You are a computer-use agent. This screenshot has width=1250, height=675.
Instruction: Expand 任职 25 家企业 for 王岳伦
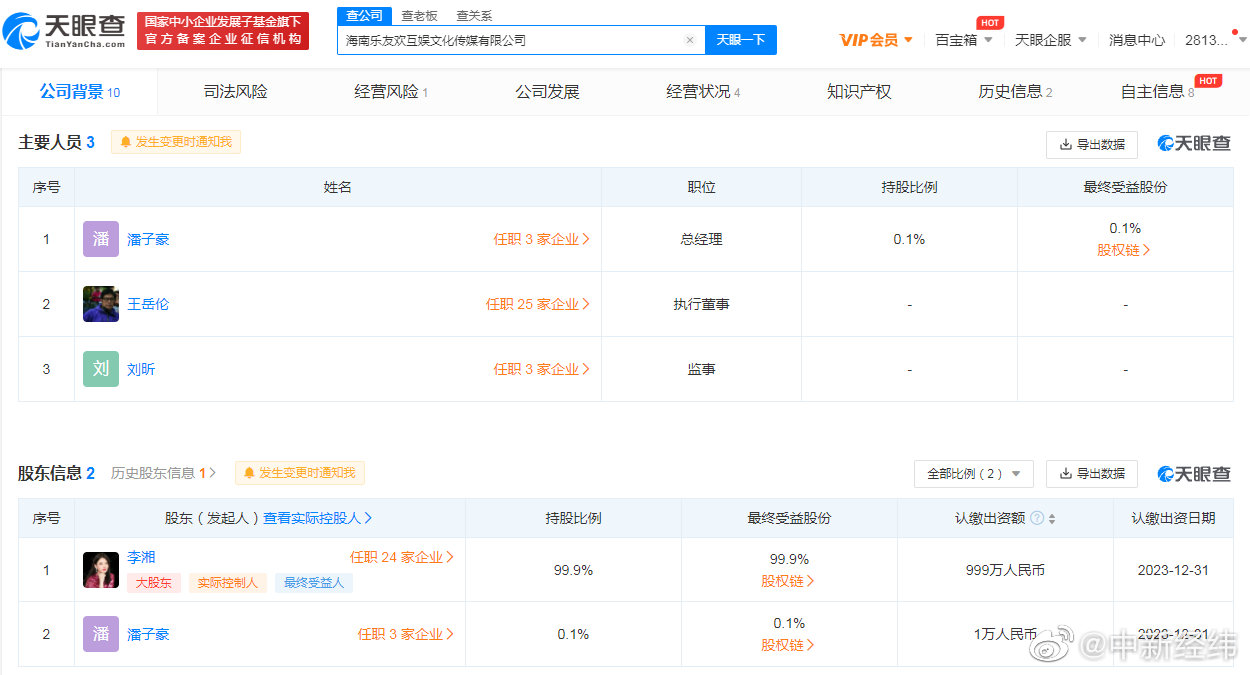pos(538,304)
